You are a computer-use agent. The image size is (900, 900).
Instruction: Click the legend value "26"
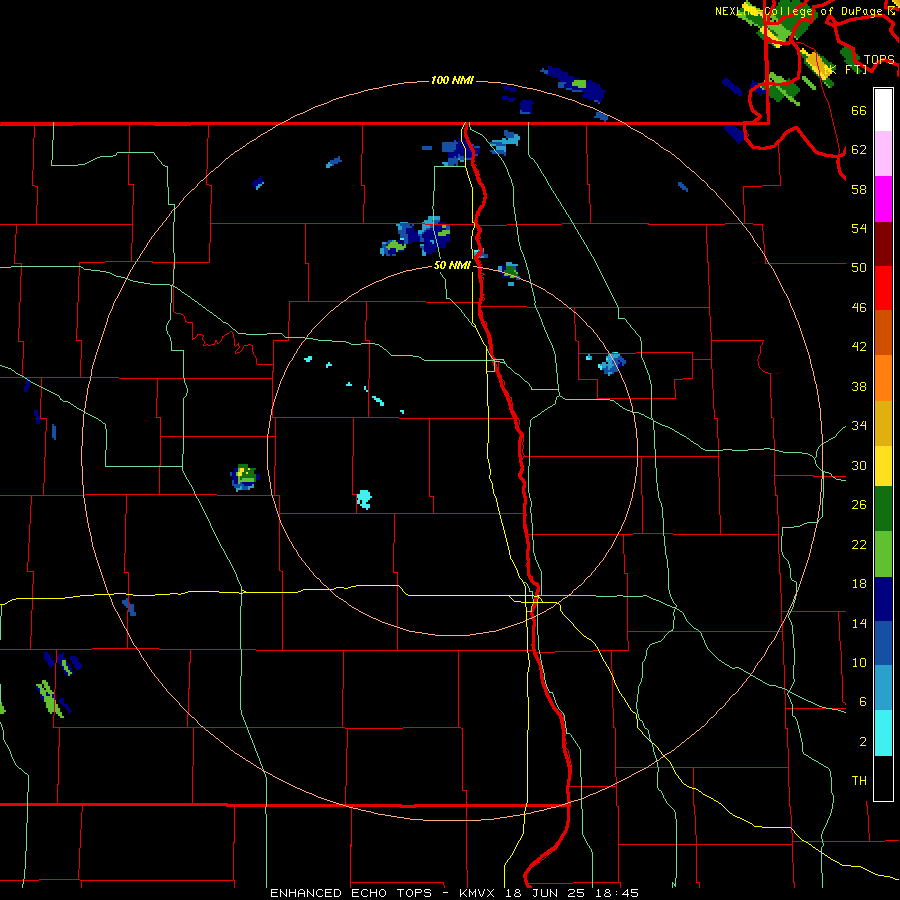coord(859,505)
